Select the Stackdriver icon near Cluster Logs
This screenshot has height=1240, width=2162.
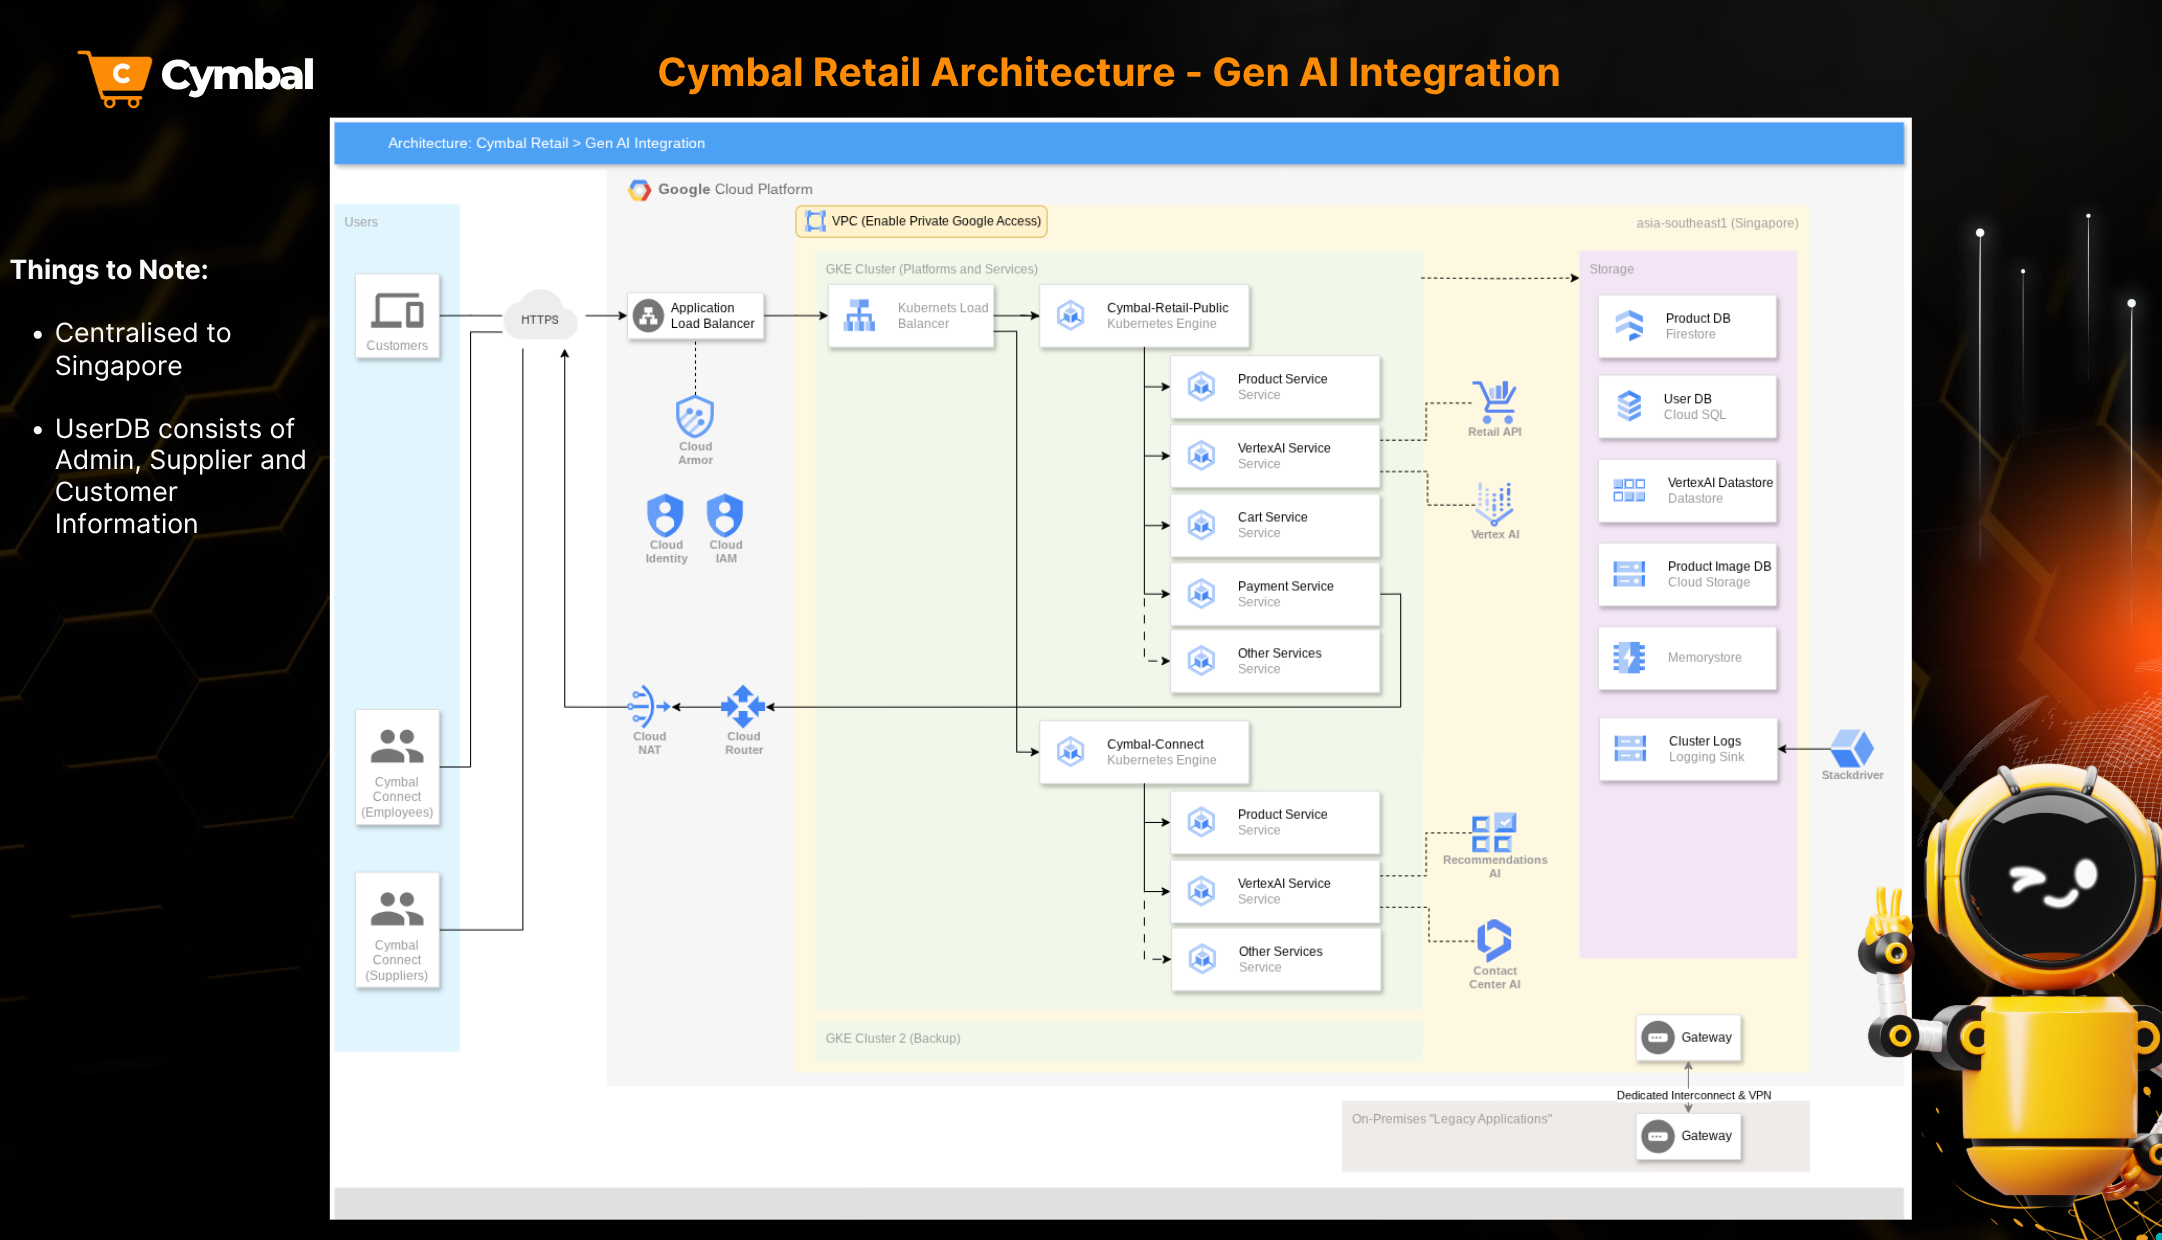pyautogui.click(x=1853, y=748)
